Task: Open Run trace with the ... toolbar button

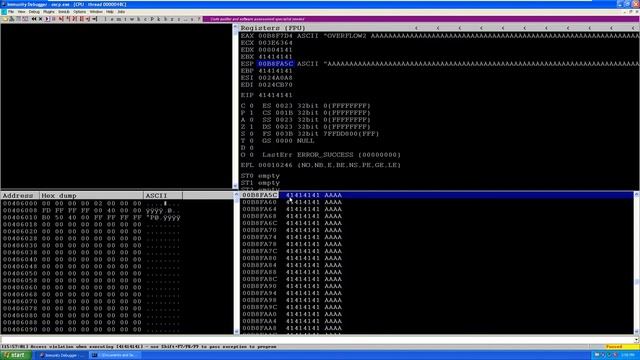Action: coord(185,19)
